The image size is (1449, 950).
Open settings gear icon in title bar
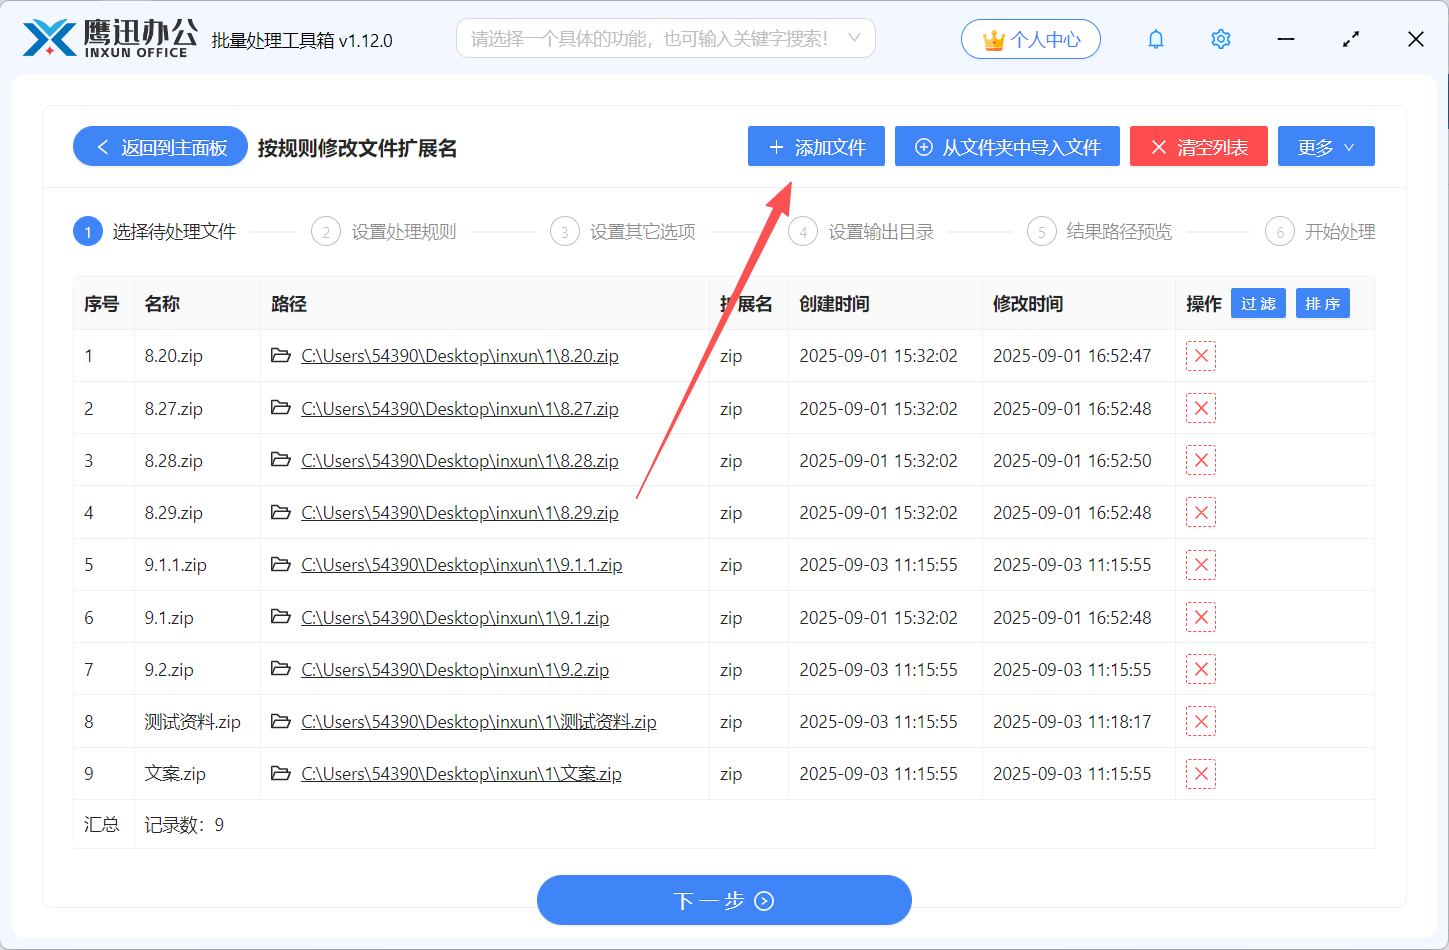click(x=1221, y=39)
